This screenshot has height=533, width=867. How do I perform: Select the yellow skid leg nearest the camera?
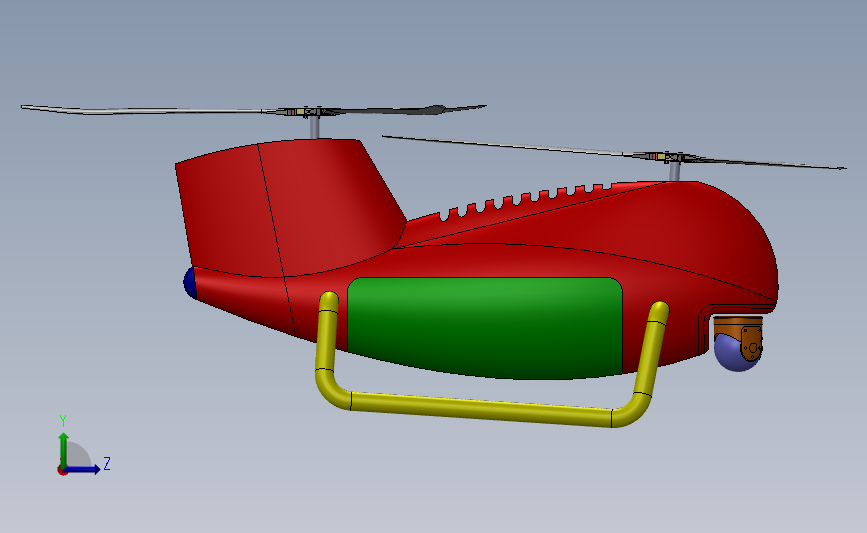pos(652,348)
